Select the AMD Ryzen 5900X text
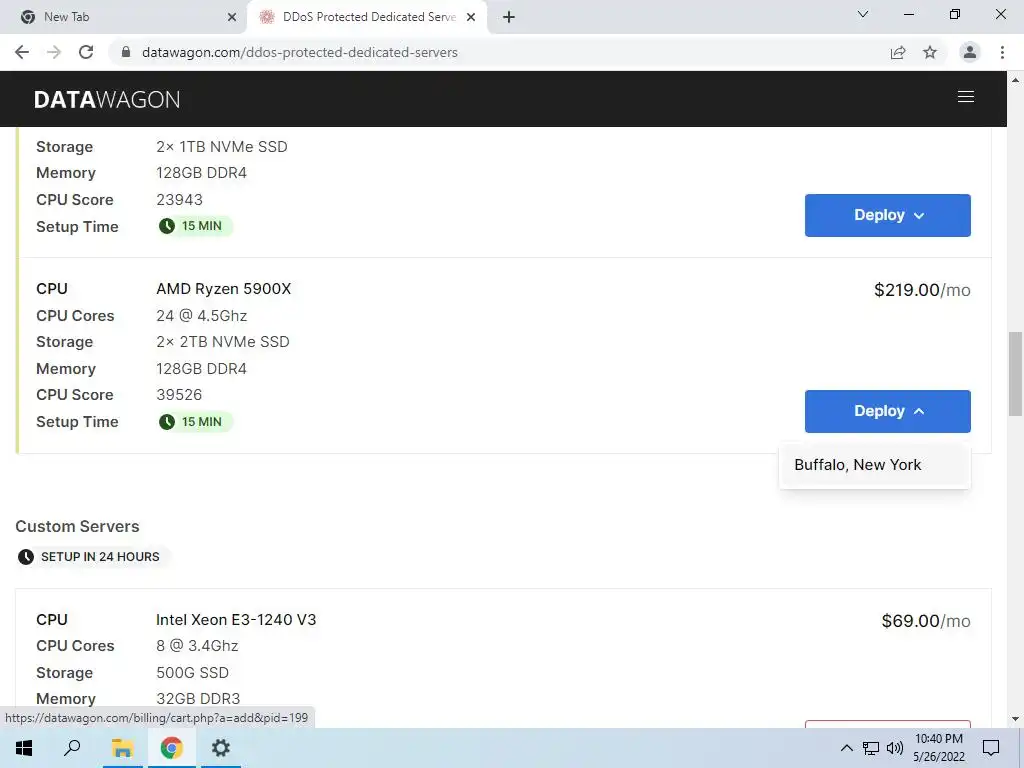Screen dimensions: 1024x768 pos(223,289)
